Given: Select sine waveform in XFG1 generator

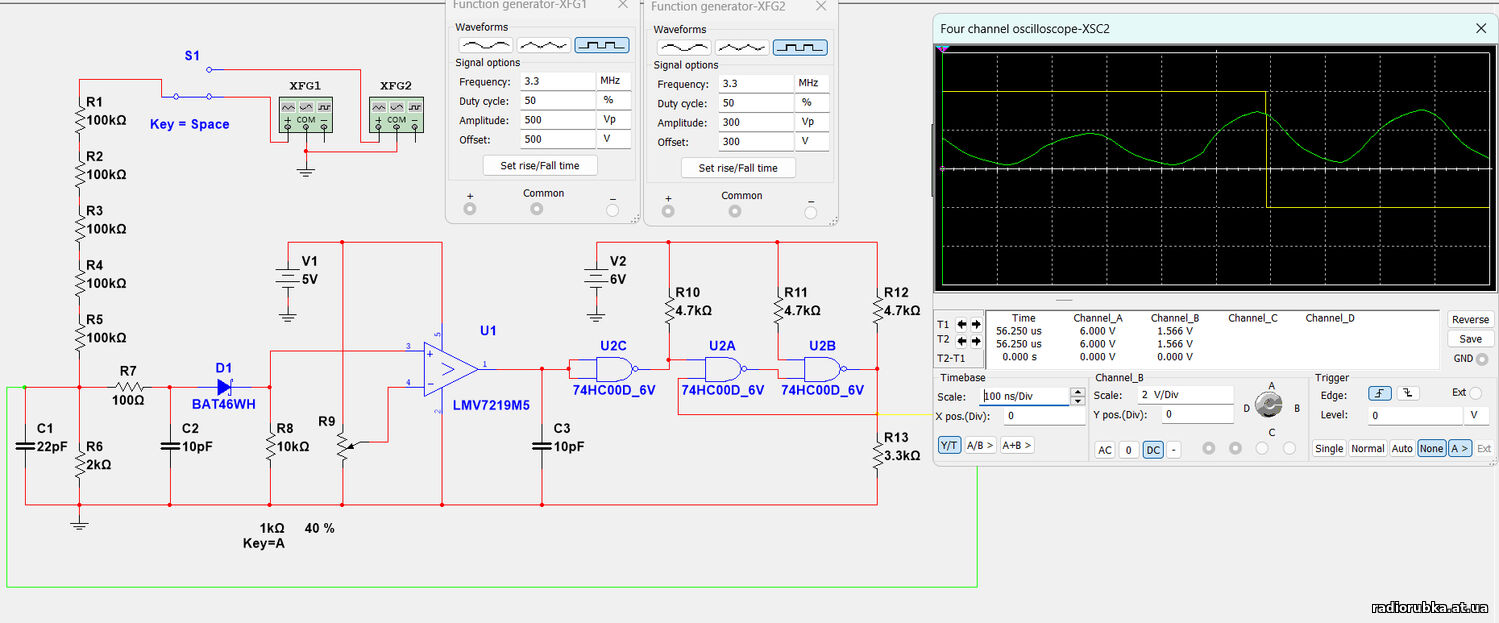Looking at the screenshot, I should pyautogui.click(x=486, y=45).
